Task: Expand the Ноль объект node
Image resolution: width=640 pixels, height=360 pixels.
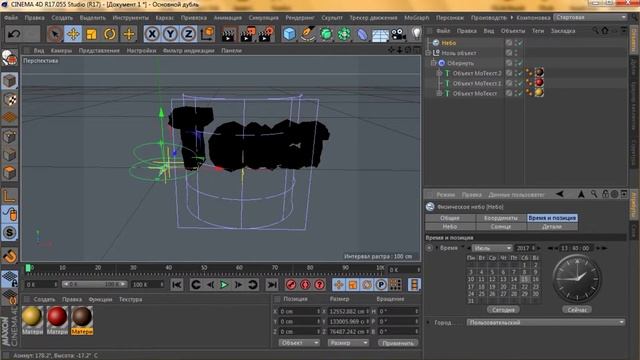Action: tap(428, 53)
